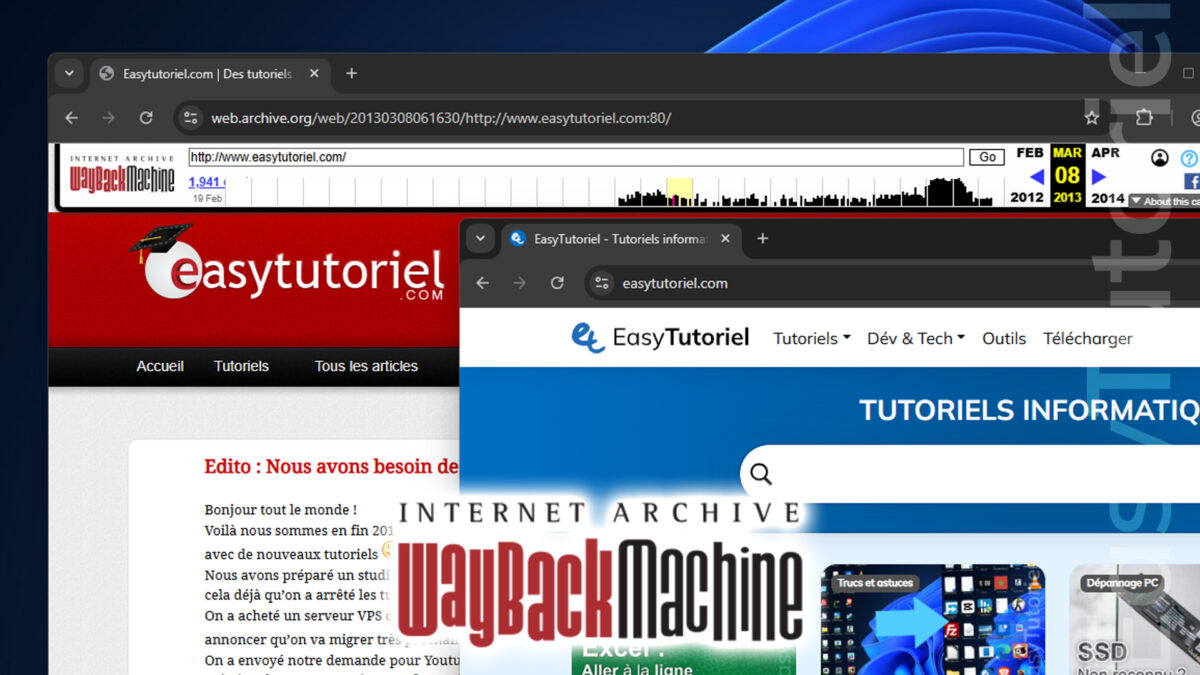Open the 'Trucs et astuces' article thumbnail
1200x675 pixels.
(933, 620)
